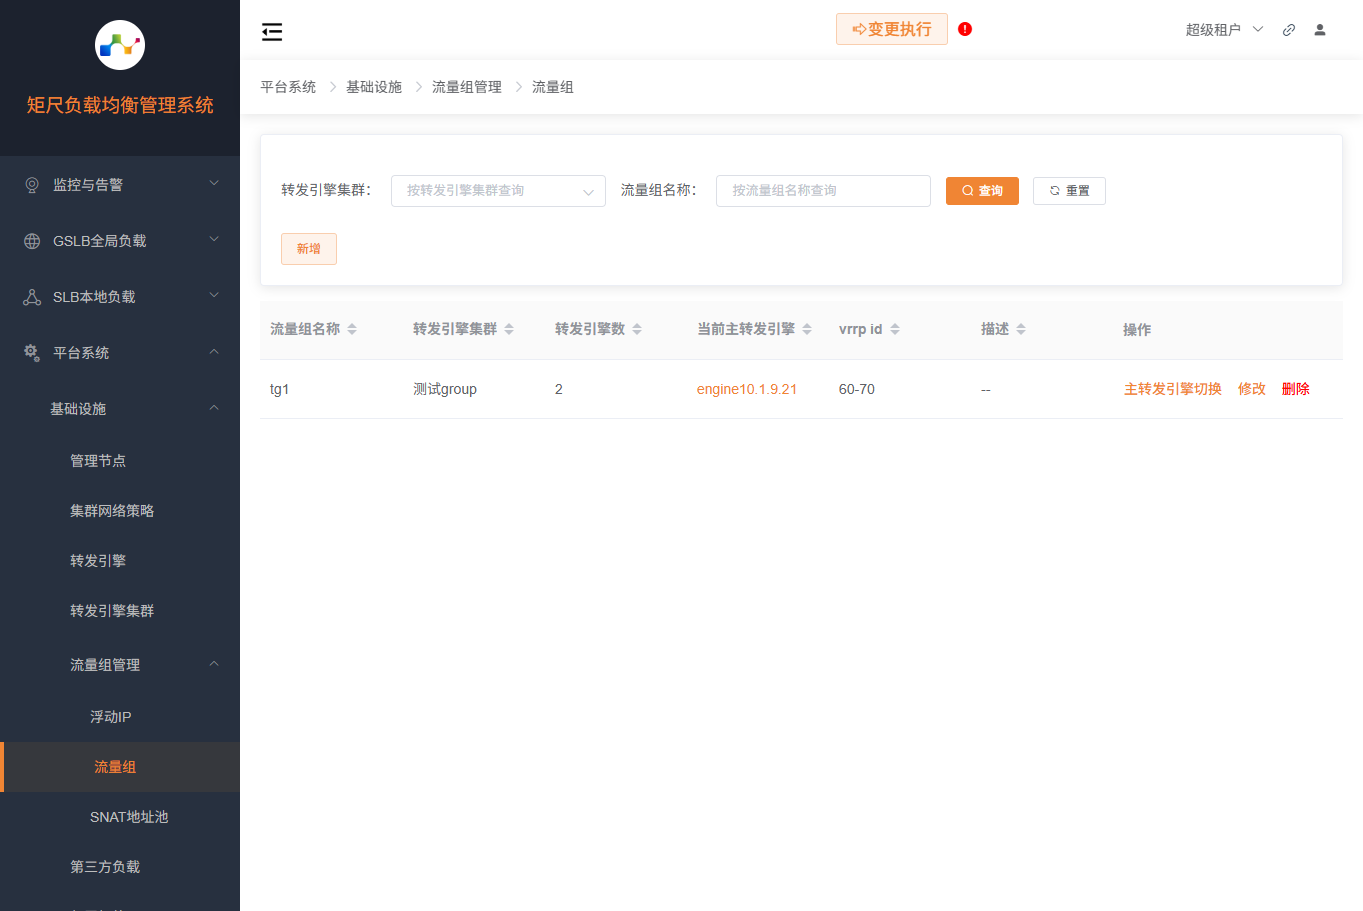Trigger 主转发引擎切换 for tg1

[1172, 388]
